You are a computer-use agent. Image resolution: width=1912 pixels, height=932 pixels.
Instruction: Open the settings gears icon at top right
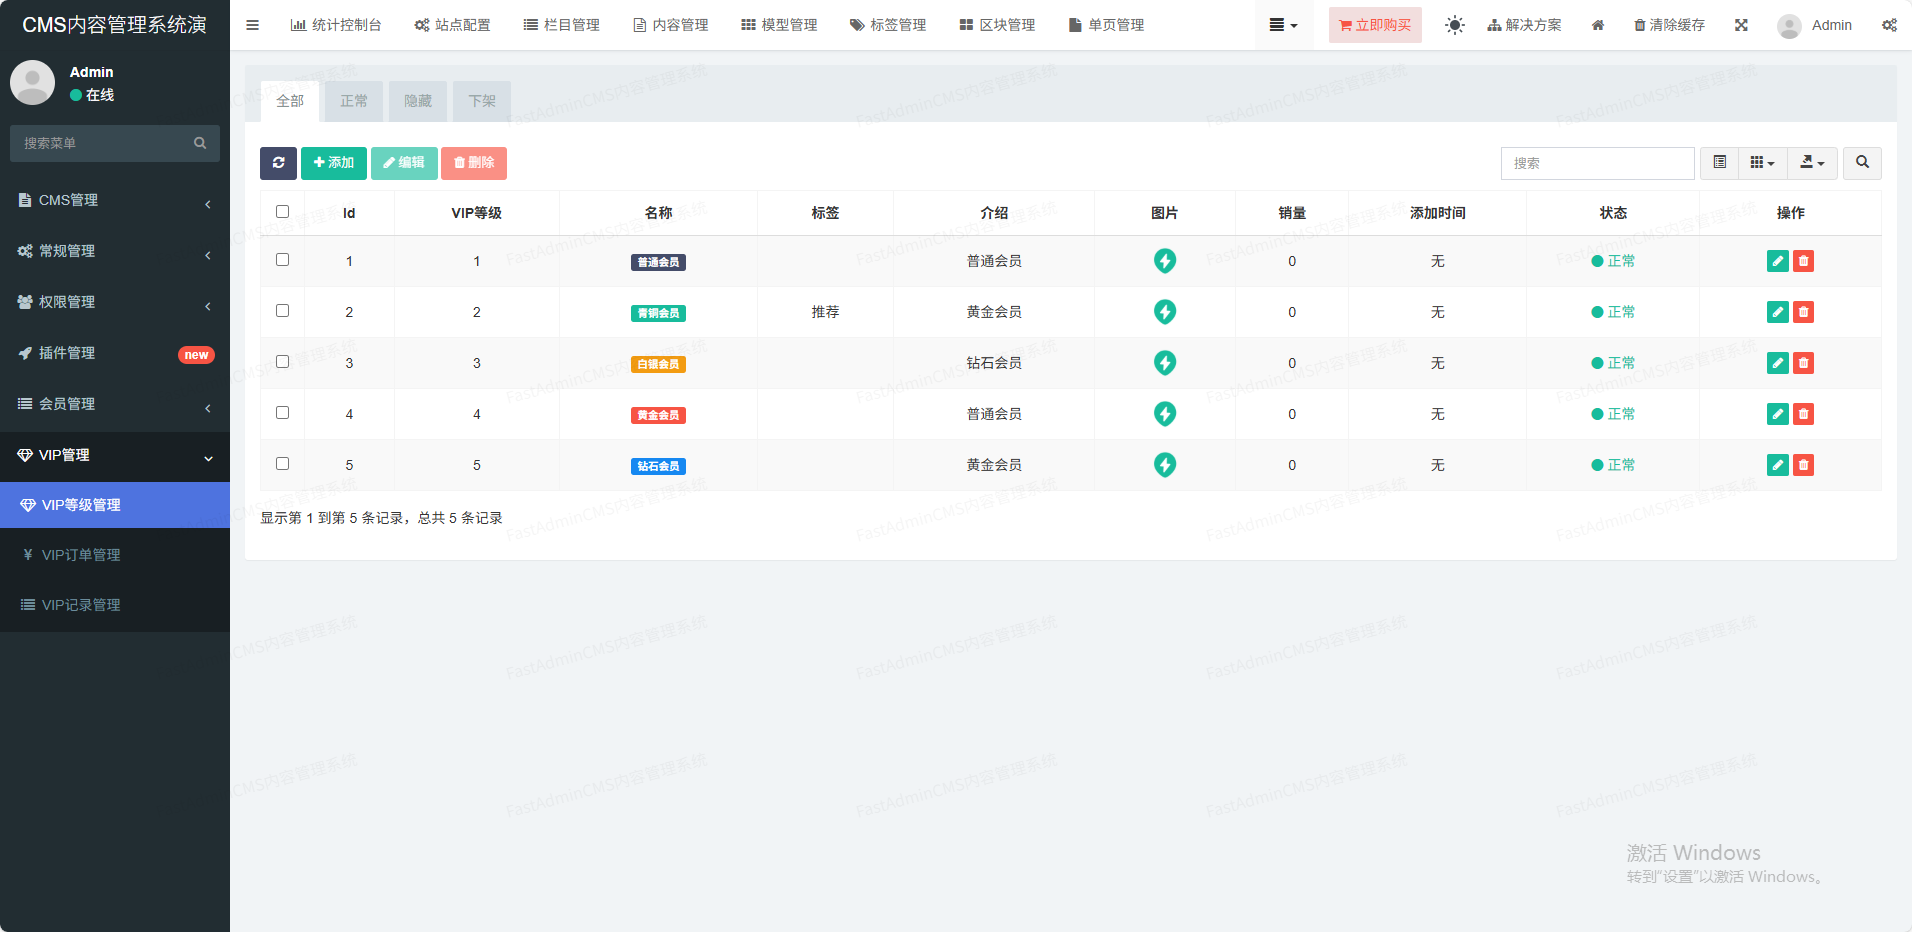click(1889, 25)
